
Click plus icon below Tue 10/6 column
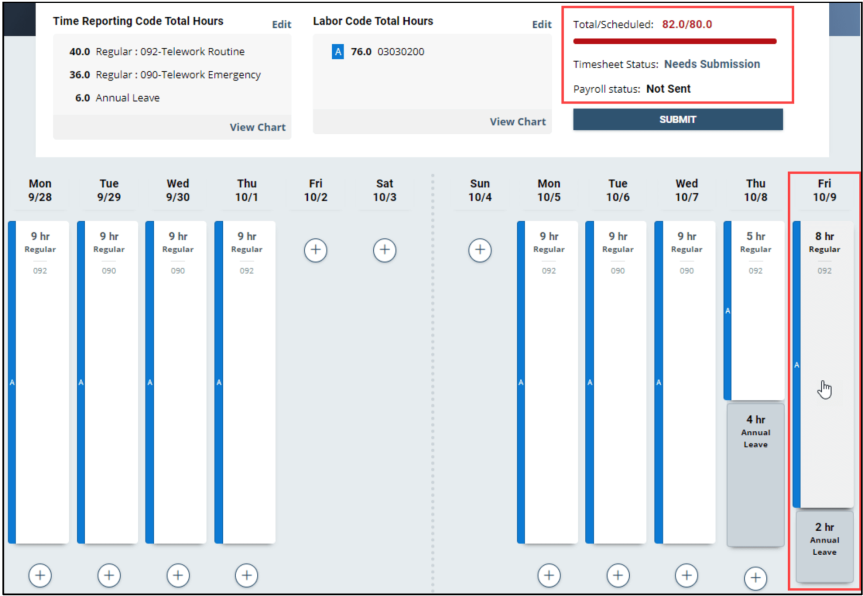(618, 575)
